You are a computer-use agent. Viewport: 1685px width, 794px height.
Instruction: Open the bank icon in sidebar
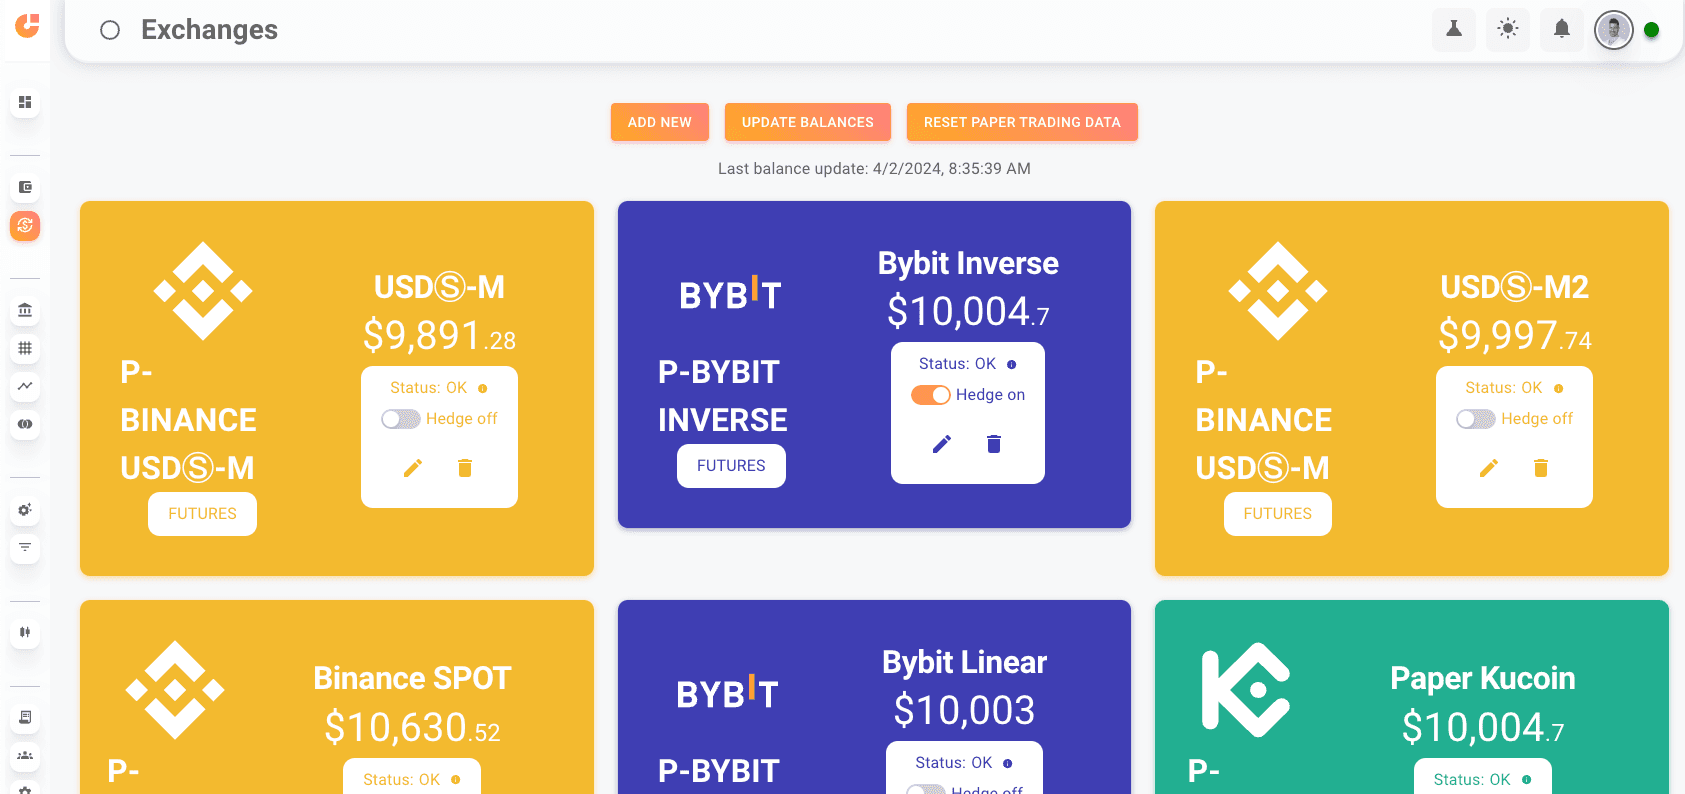pos(25,310)
